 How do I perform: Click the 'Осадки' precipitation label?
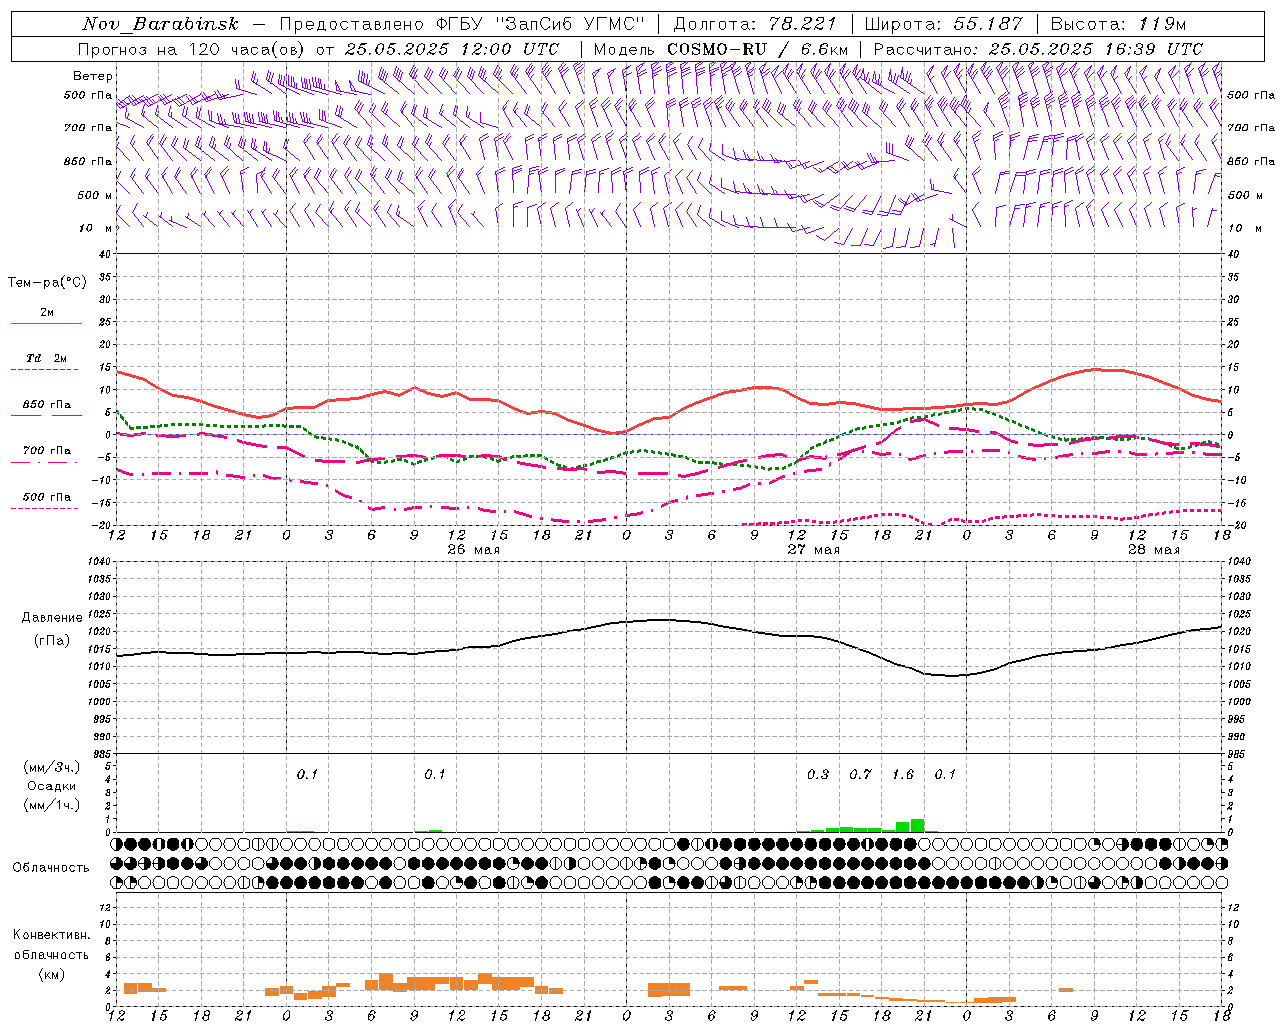click(x=51, y=786)
